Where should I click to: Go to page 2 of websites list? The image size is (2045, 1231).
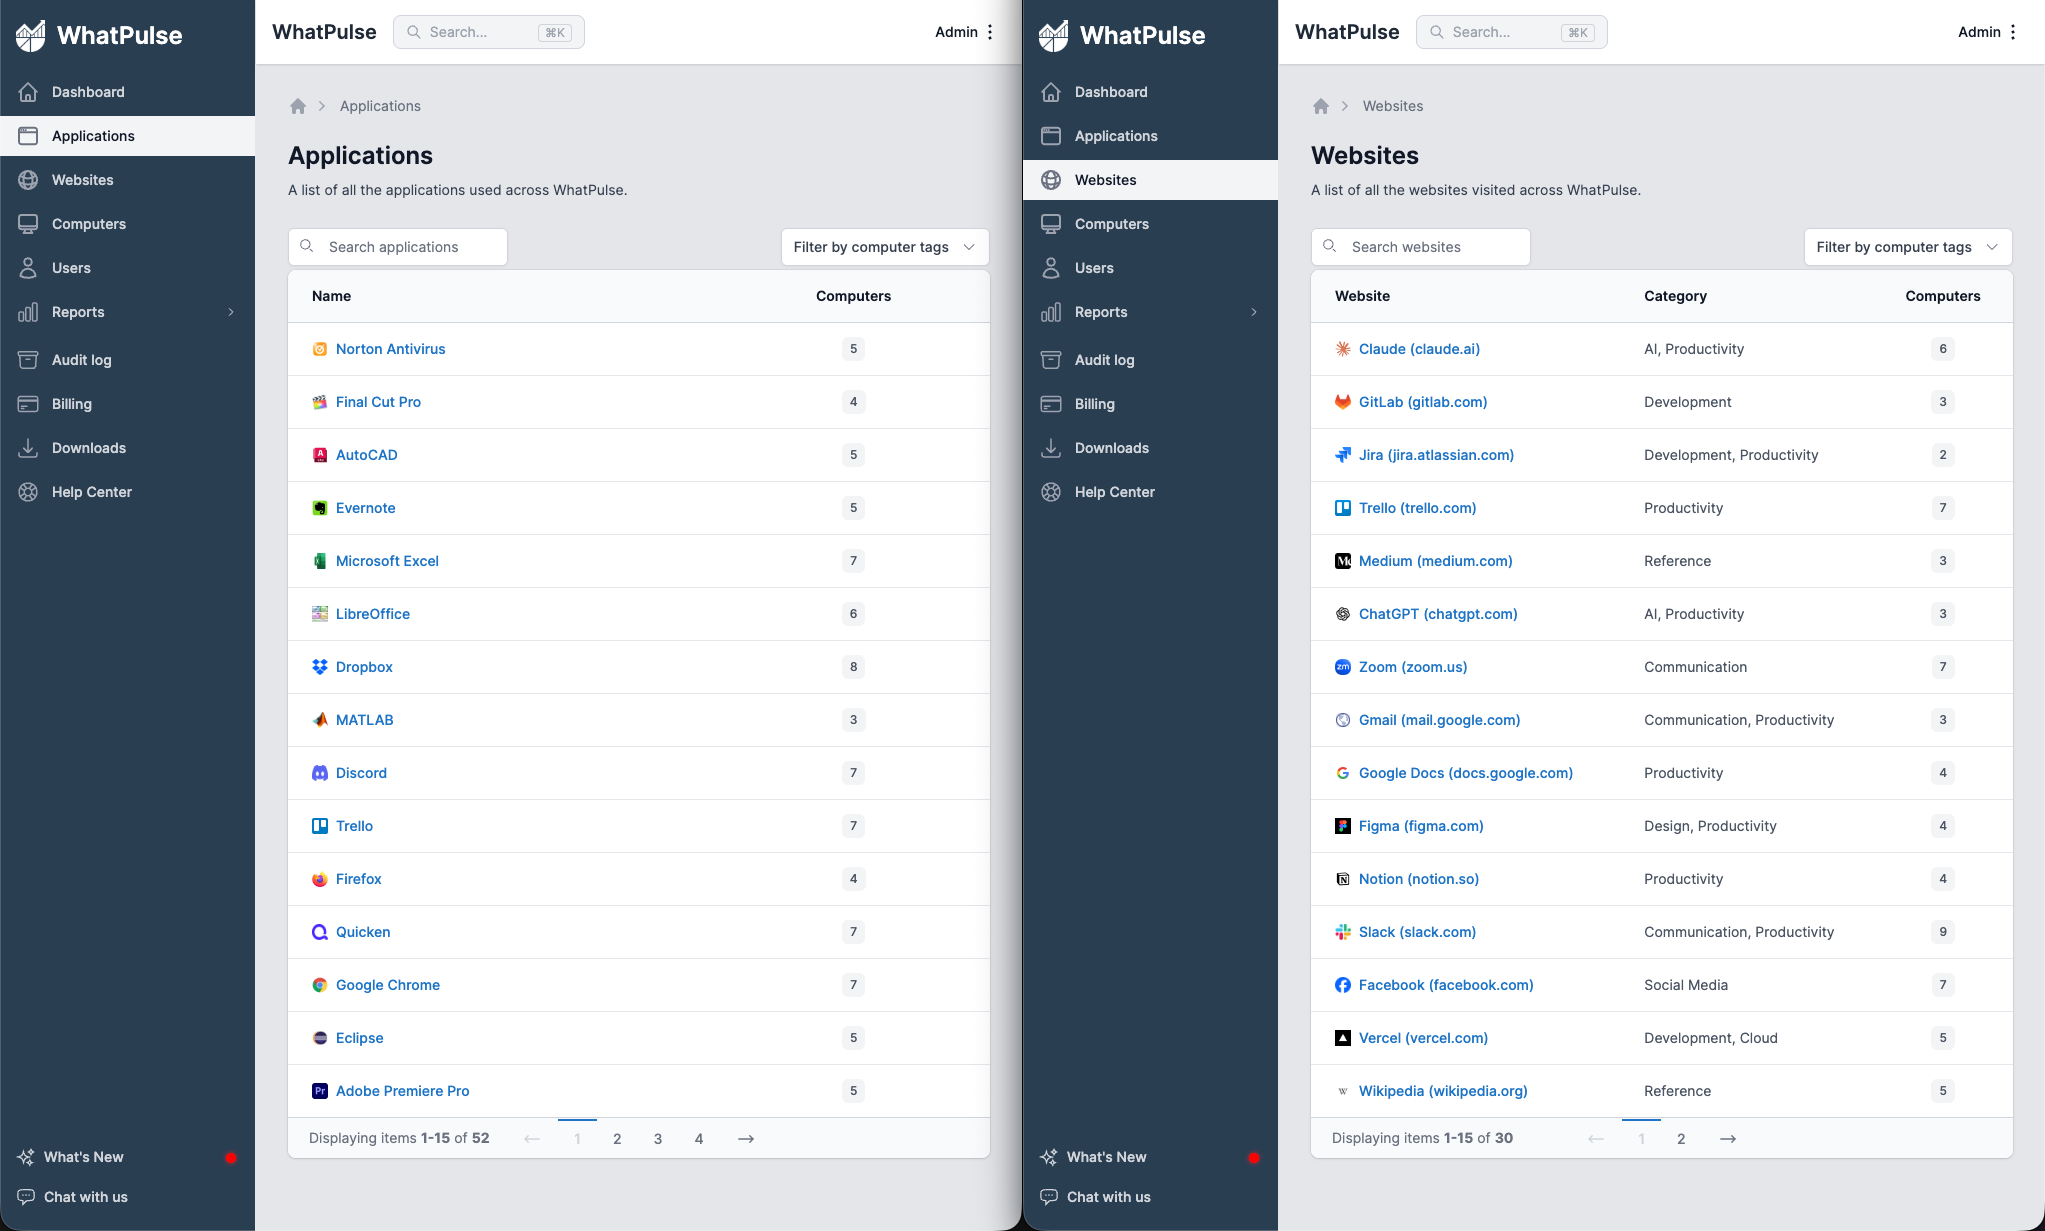pos(1681,1139)
